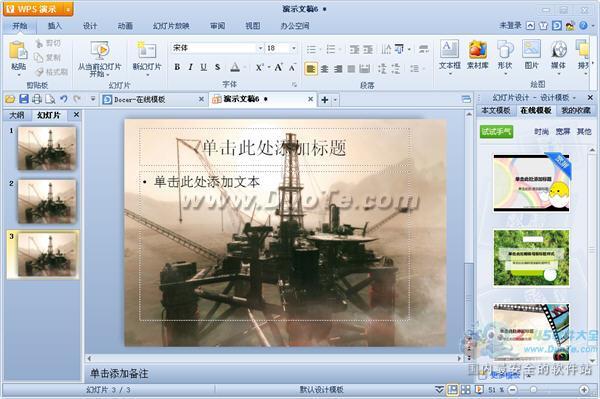Increase font size with A+ icon
The width and height of the screenshot is (600, 399).
tap(279, 67)
